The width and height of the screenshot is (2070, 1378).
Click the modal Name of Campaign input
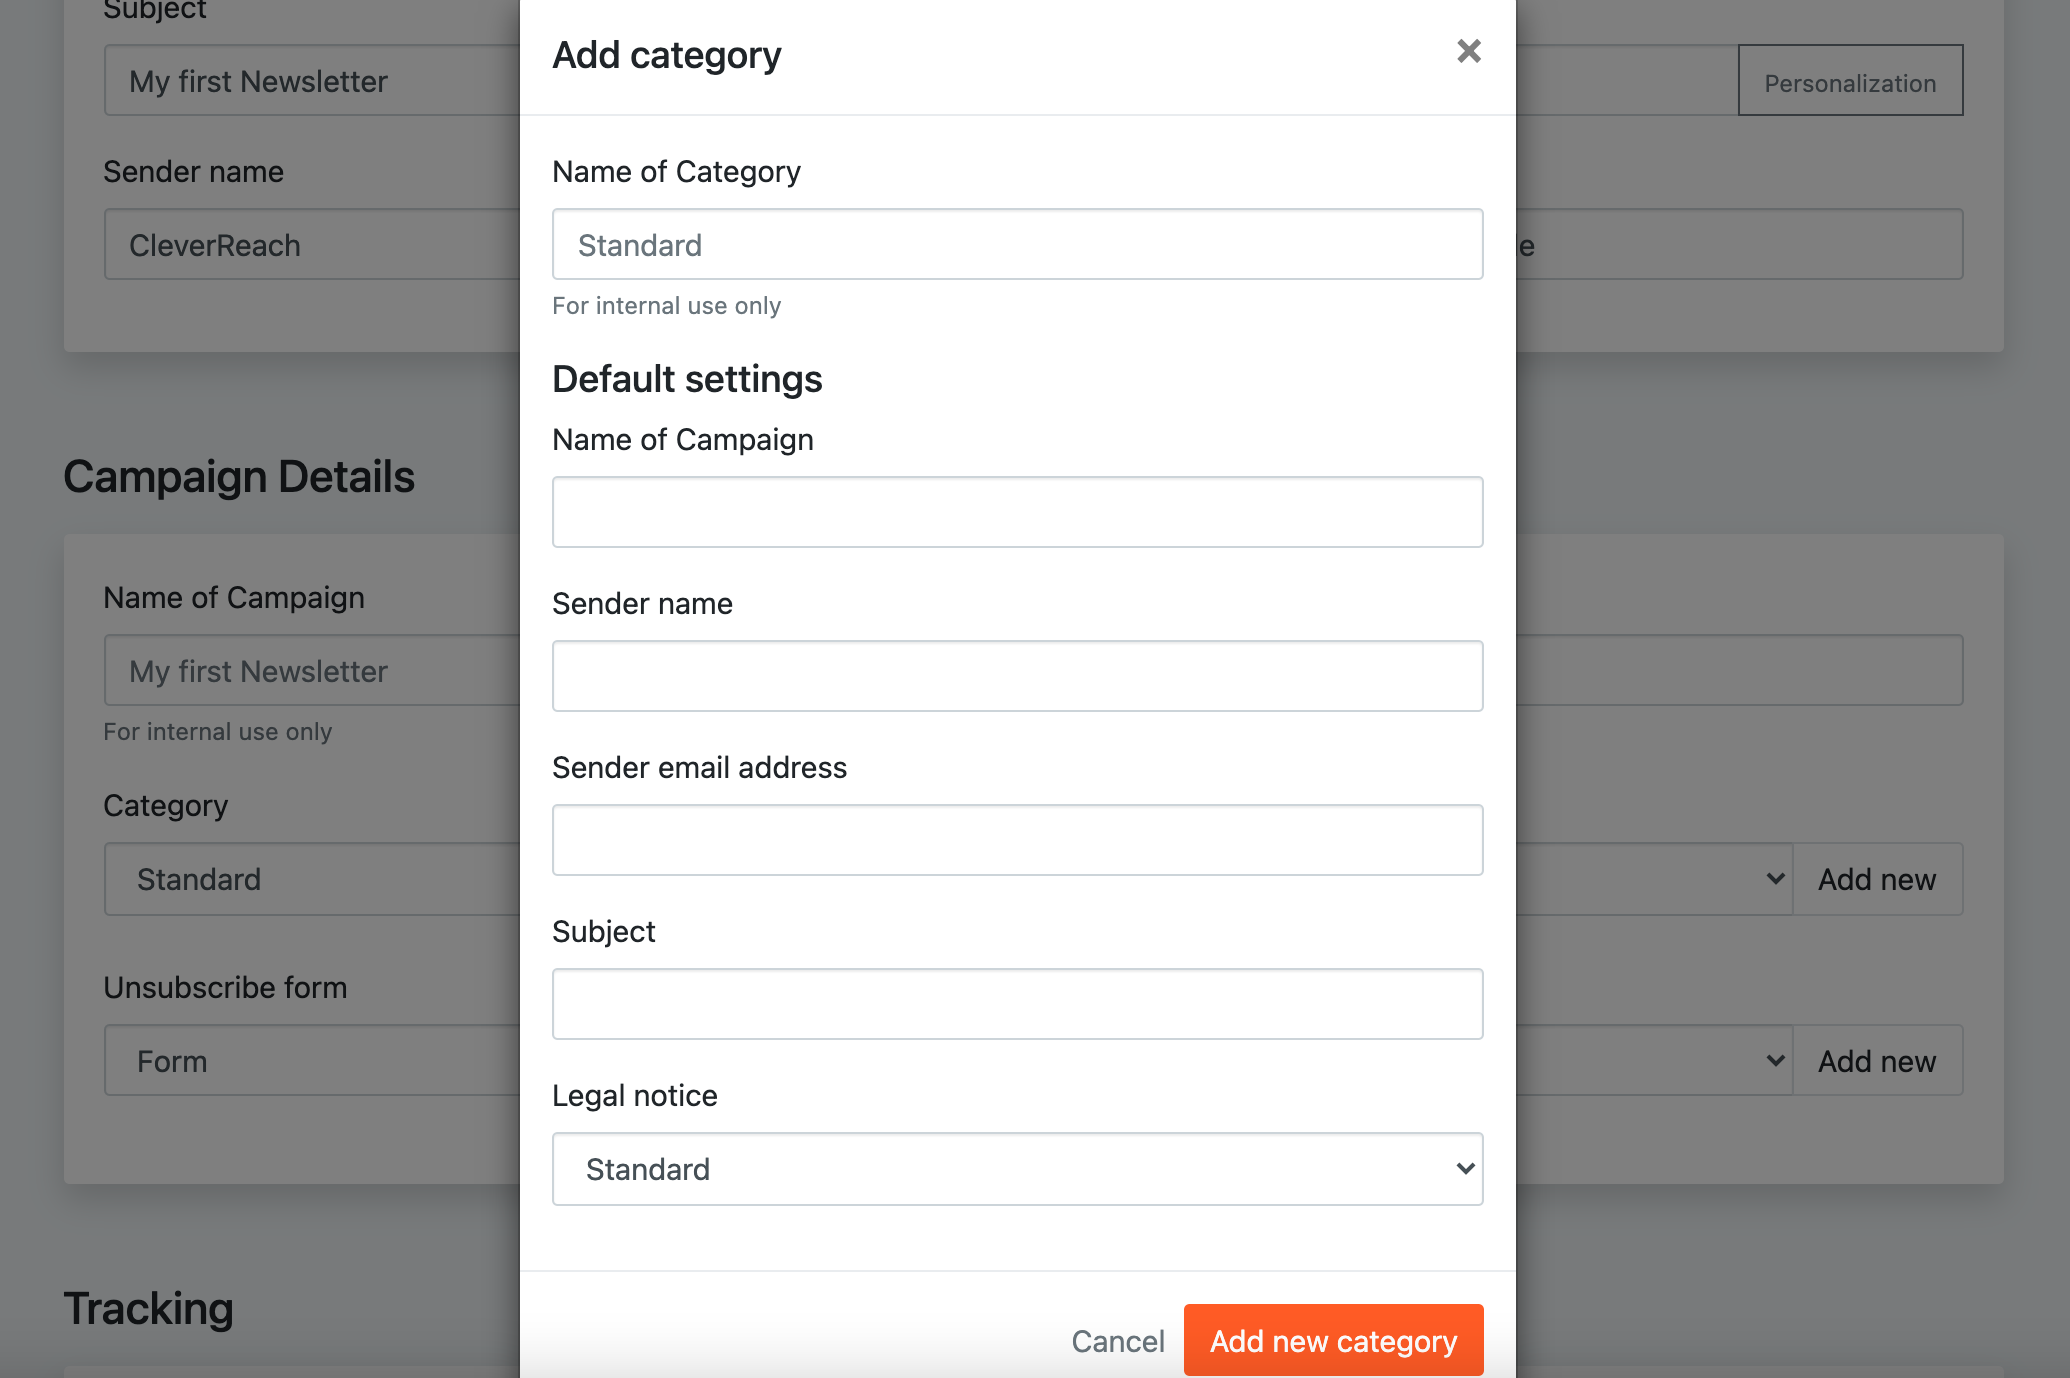(x=1017, y=512)
